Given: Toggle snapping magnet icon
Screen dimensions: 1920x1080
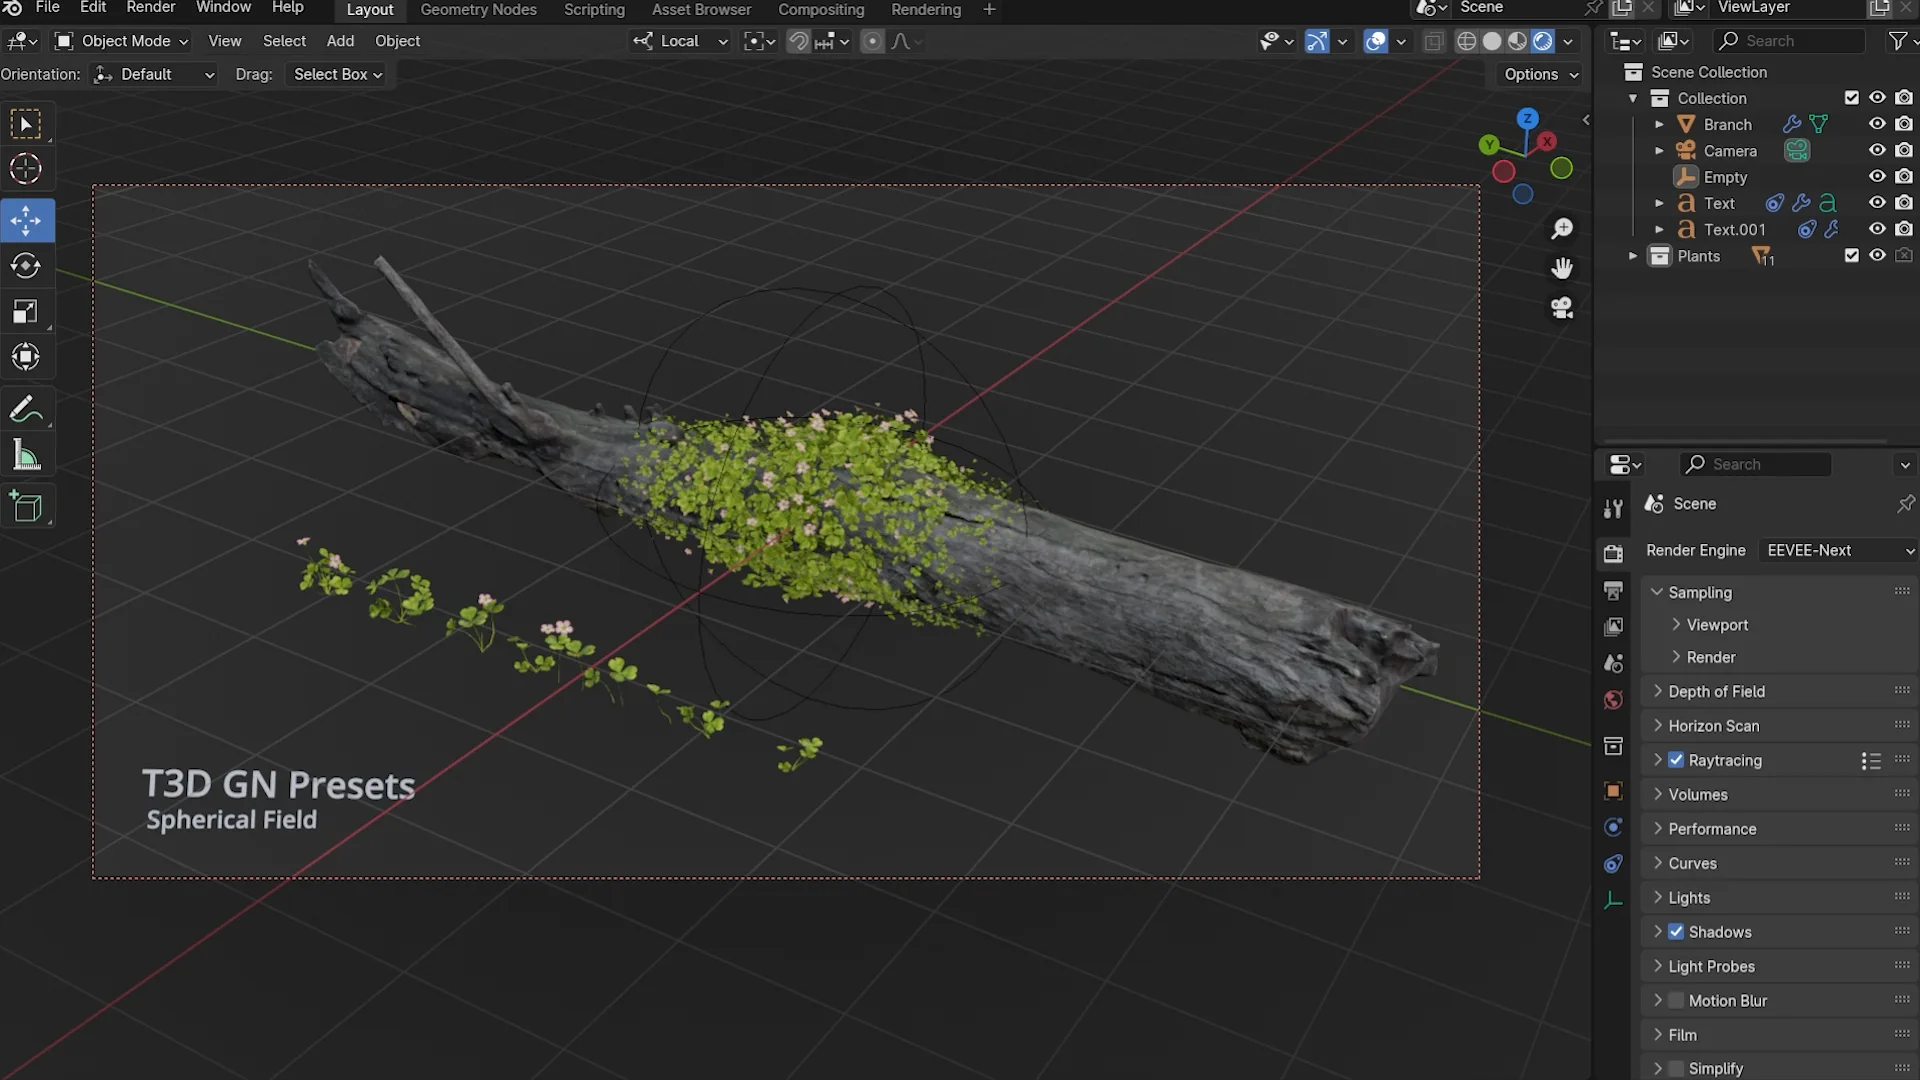Looking at the screenshot, I should click(x=798, y=41).
